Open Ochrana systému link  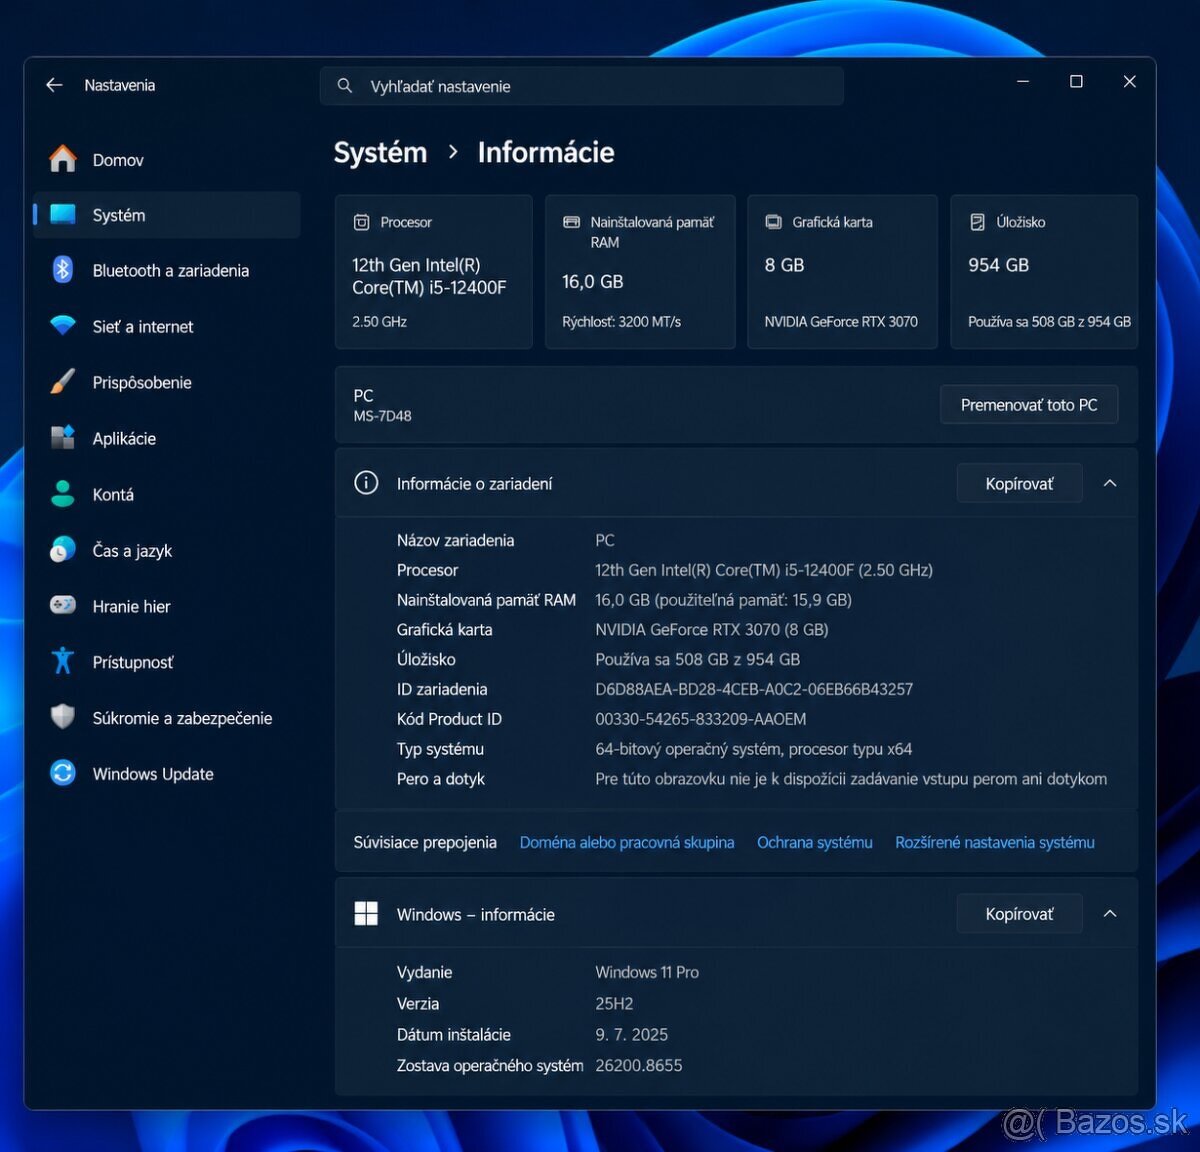(815, 842)
